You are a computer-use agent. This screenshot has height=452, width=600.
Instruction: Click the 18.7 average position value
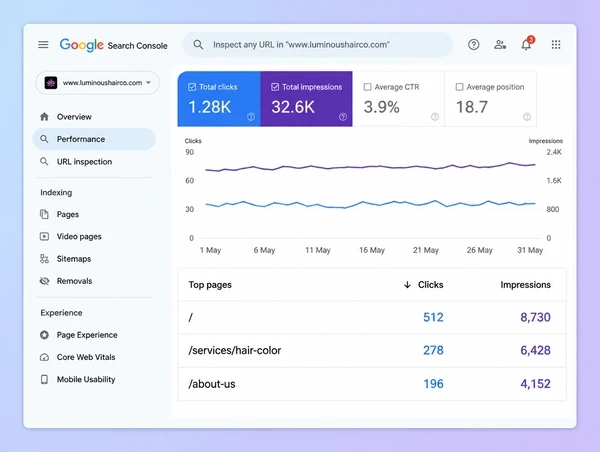point(472,107)
